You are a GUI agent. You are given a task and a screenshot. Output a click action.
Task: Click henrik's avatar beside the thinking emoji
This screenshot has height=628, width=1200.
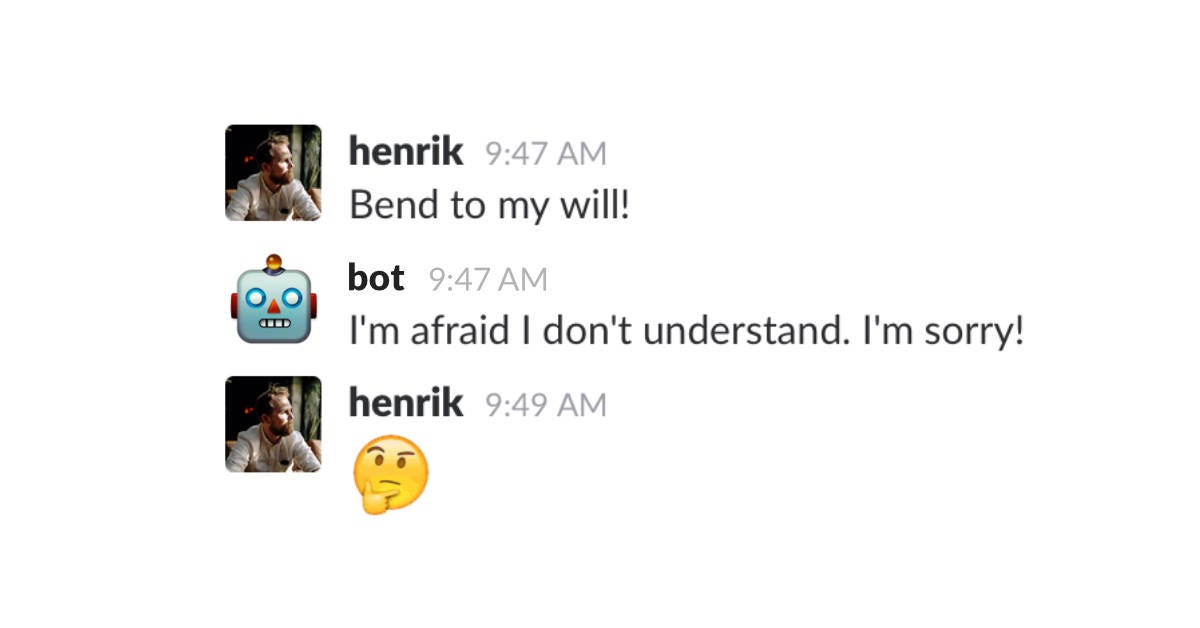click(273, 424)
